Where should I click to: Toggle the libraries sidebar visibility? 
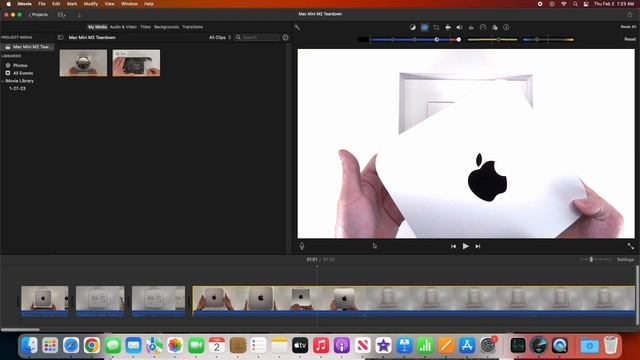[60, 38]
